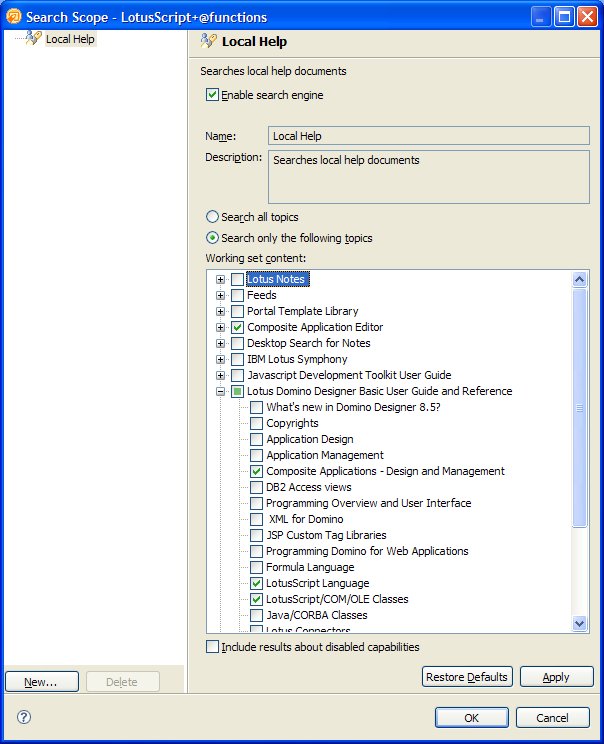Select the IBM Lotus Symphony label

[297, 359]
